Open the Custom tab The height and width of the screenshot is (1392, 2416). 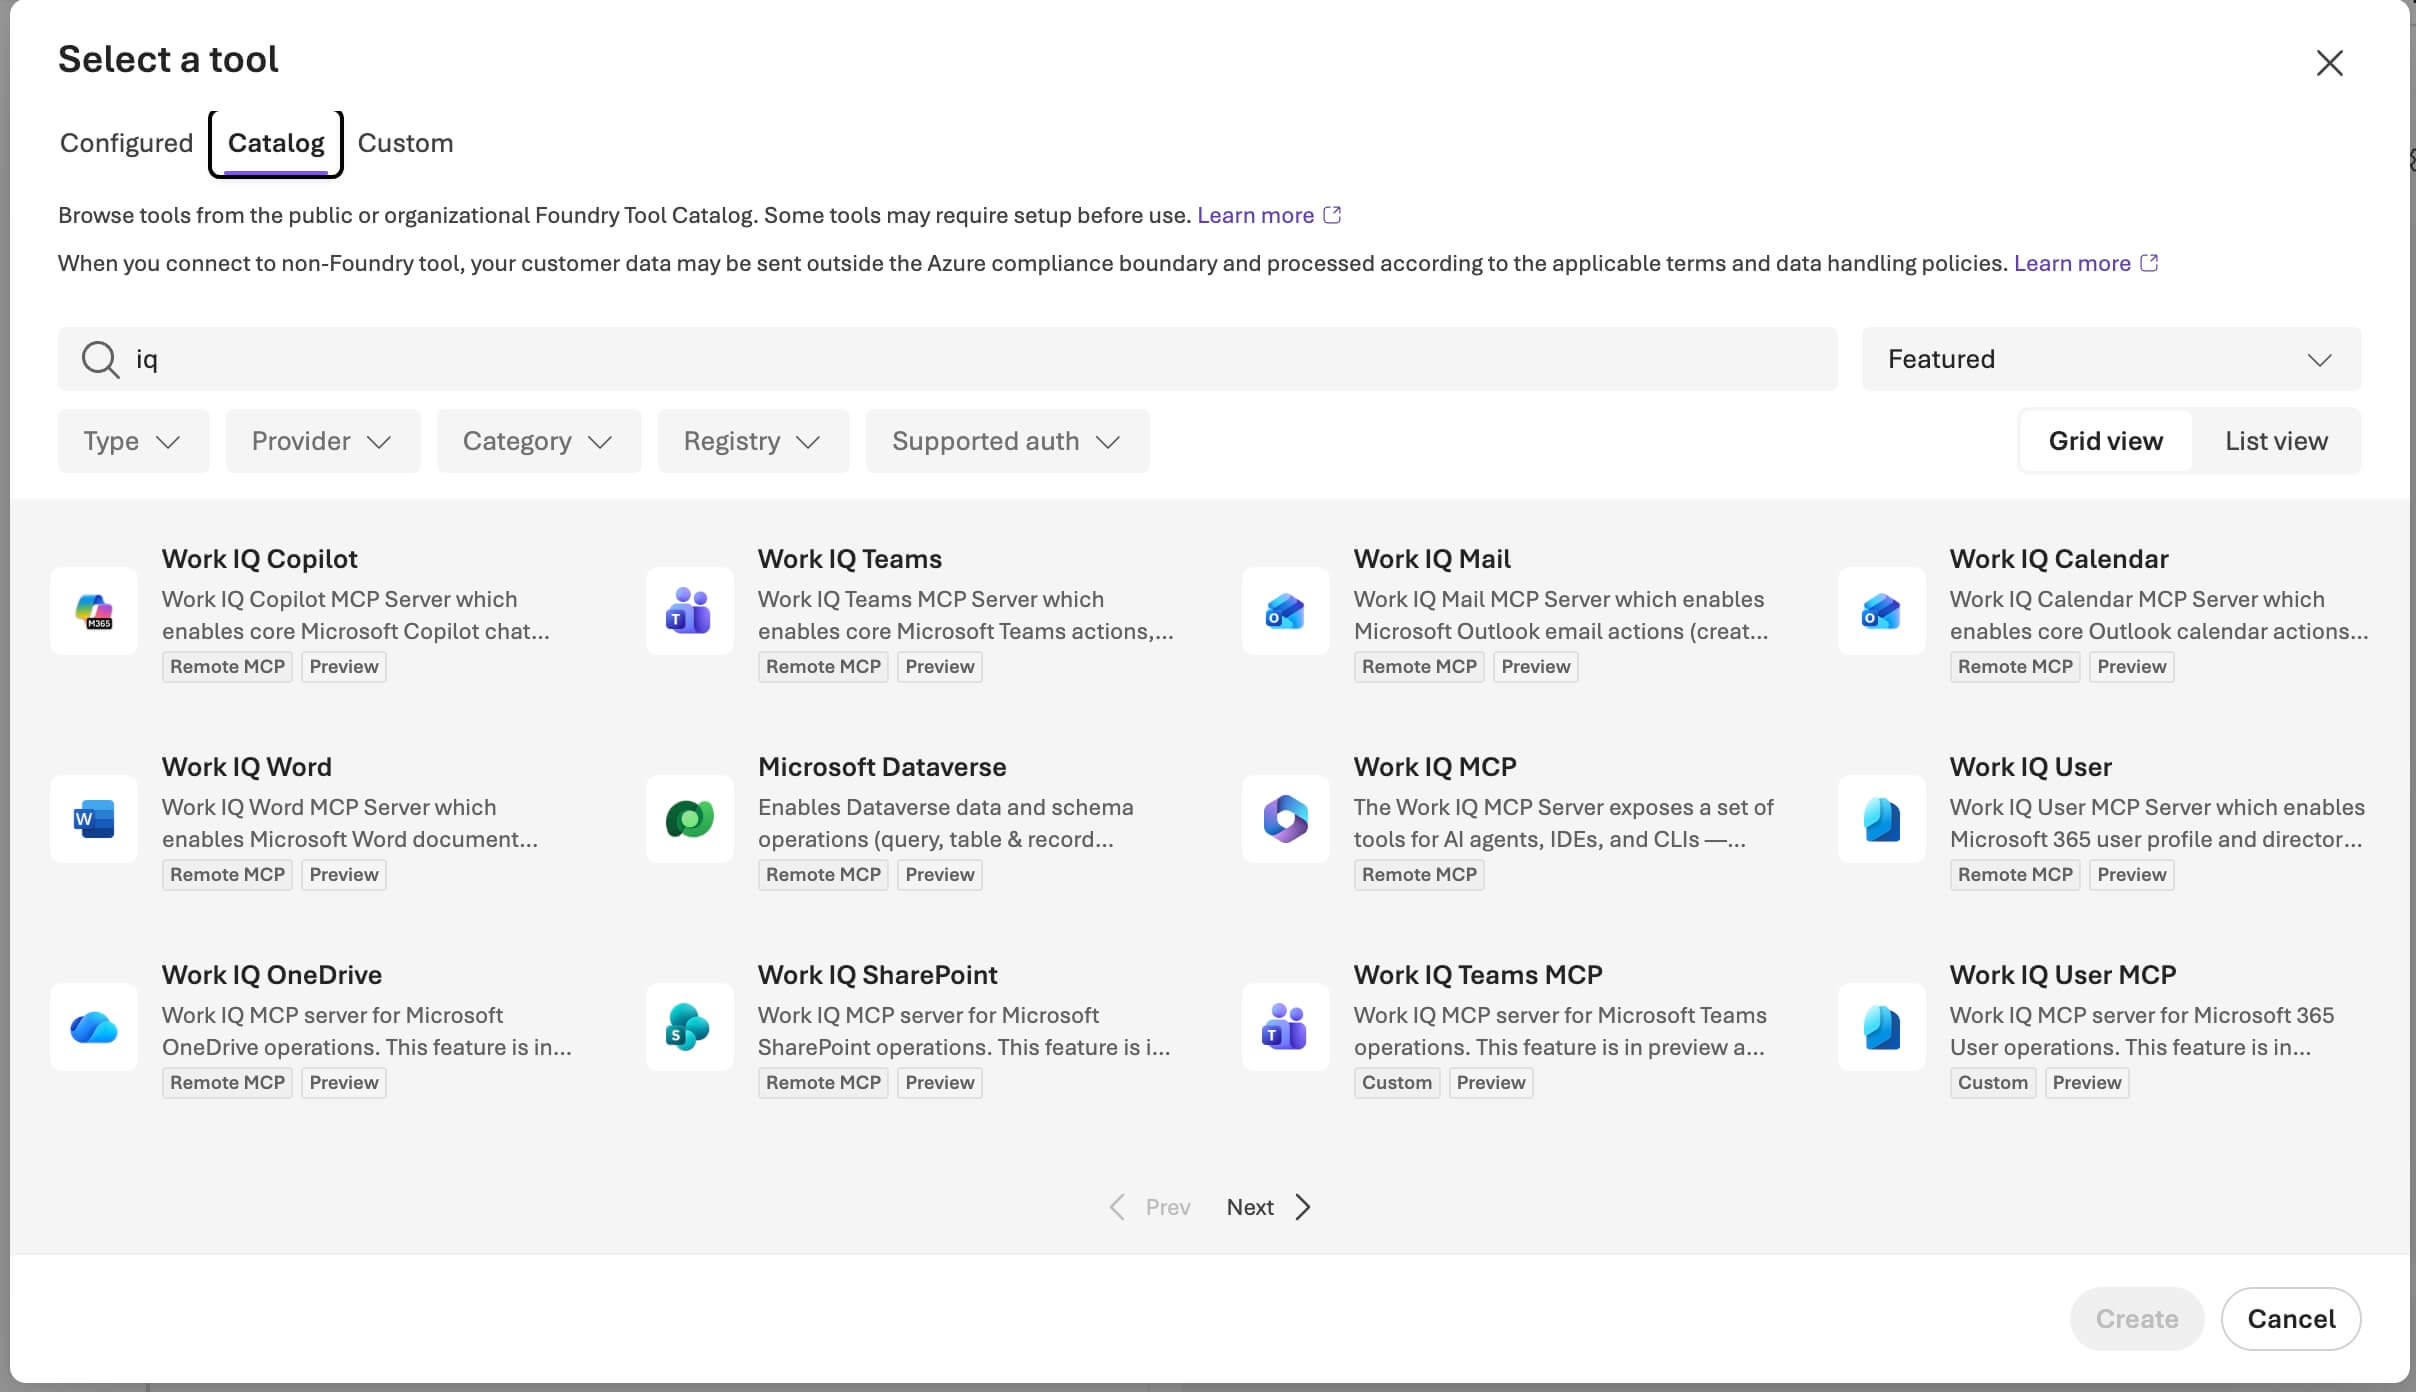pos(405,143)
